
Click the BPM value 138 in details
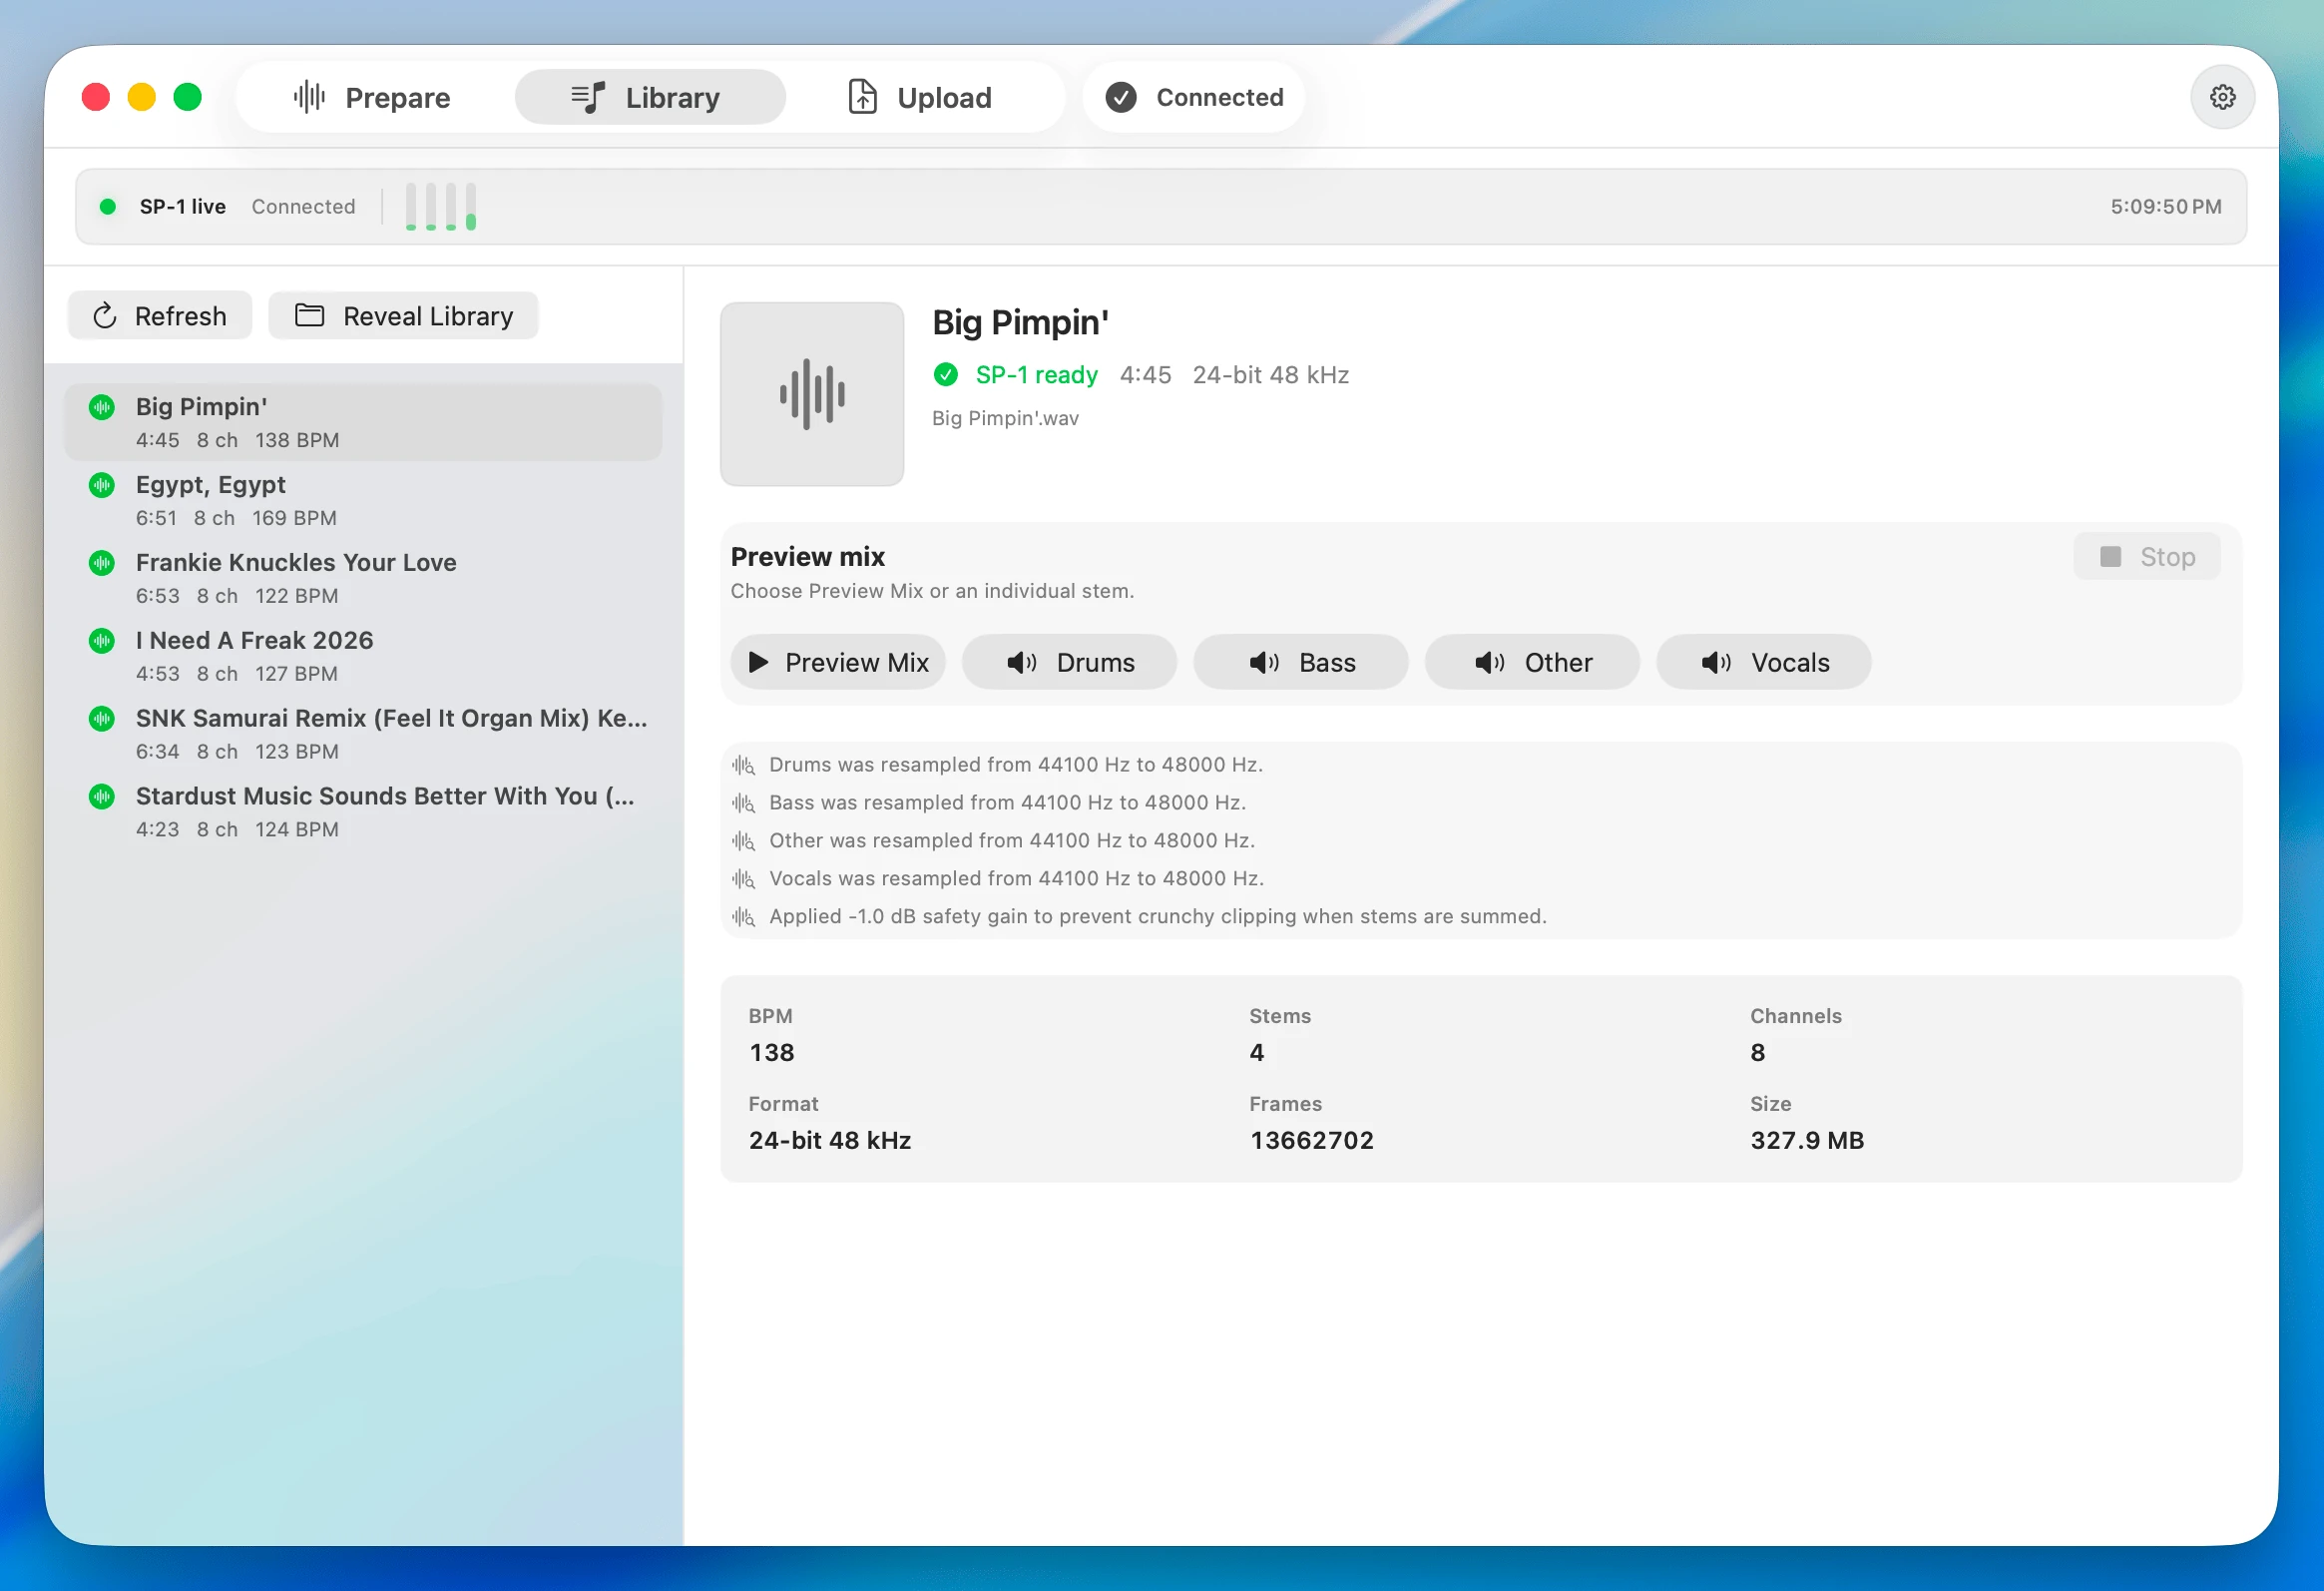pyautogui.click(x=772, y=1053)
